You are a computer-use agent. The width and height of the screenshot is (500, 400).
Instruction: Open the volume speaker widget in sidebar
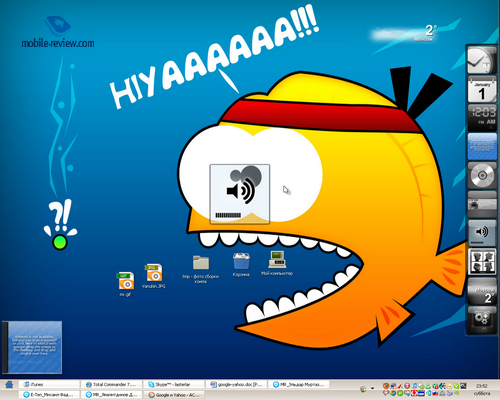pos(482,233)
